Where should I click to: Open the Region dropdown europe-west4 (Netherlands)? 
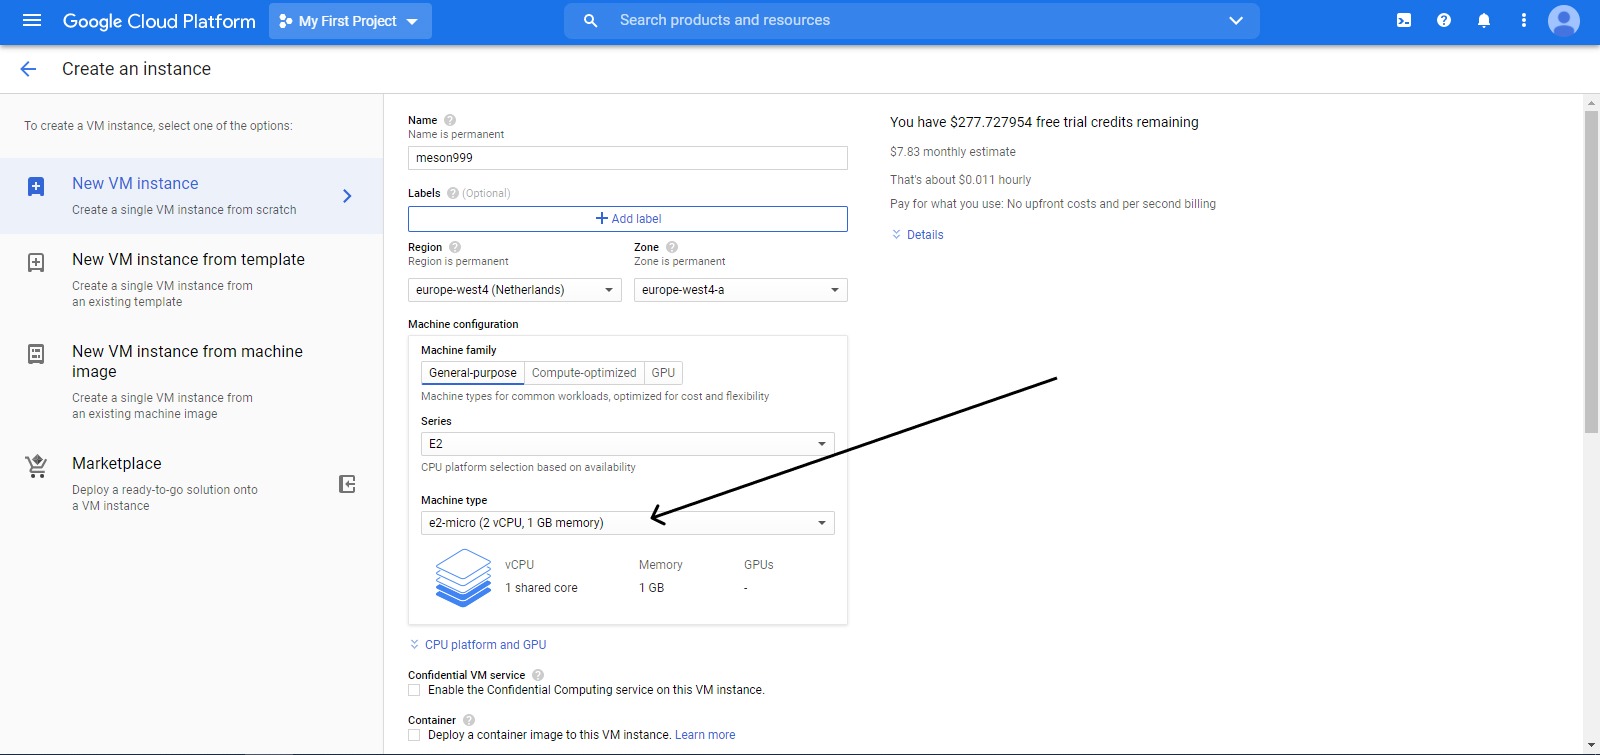515,290
